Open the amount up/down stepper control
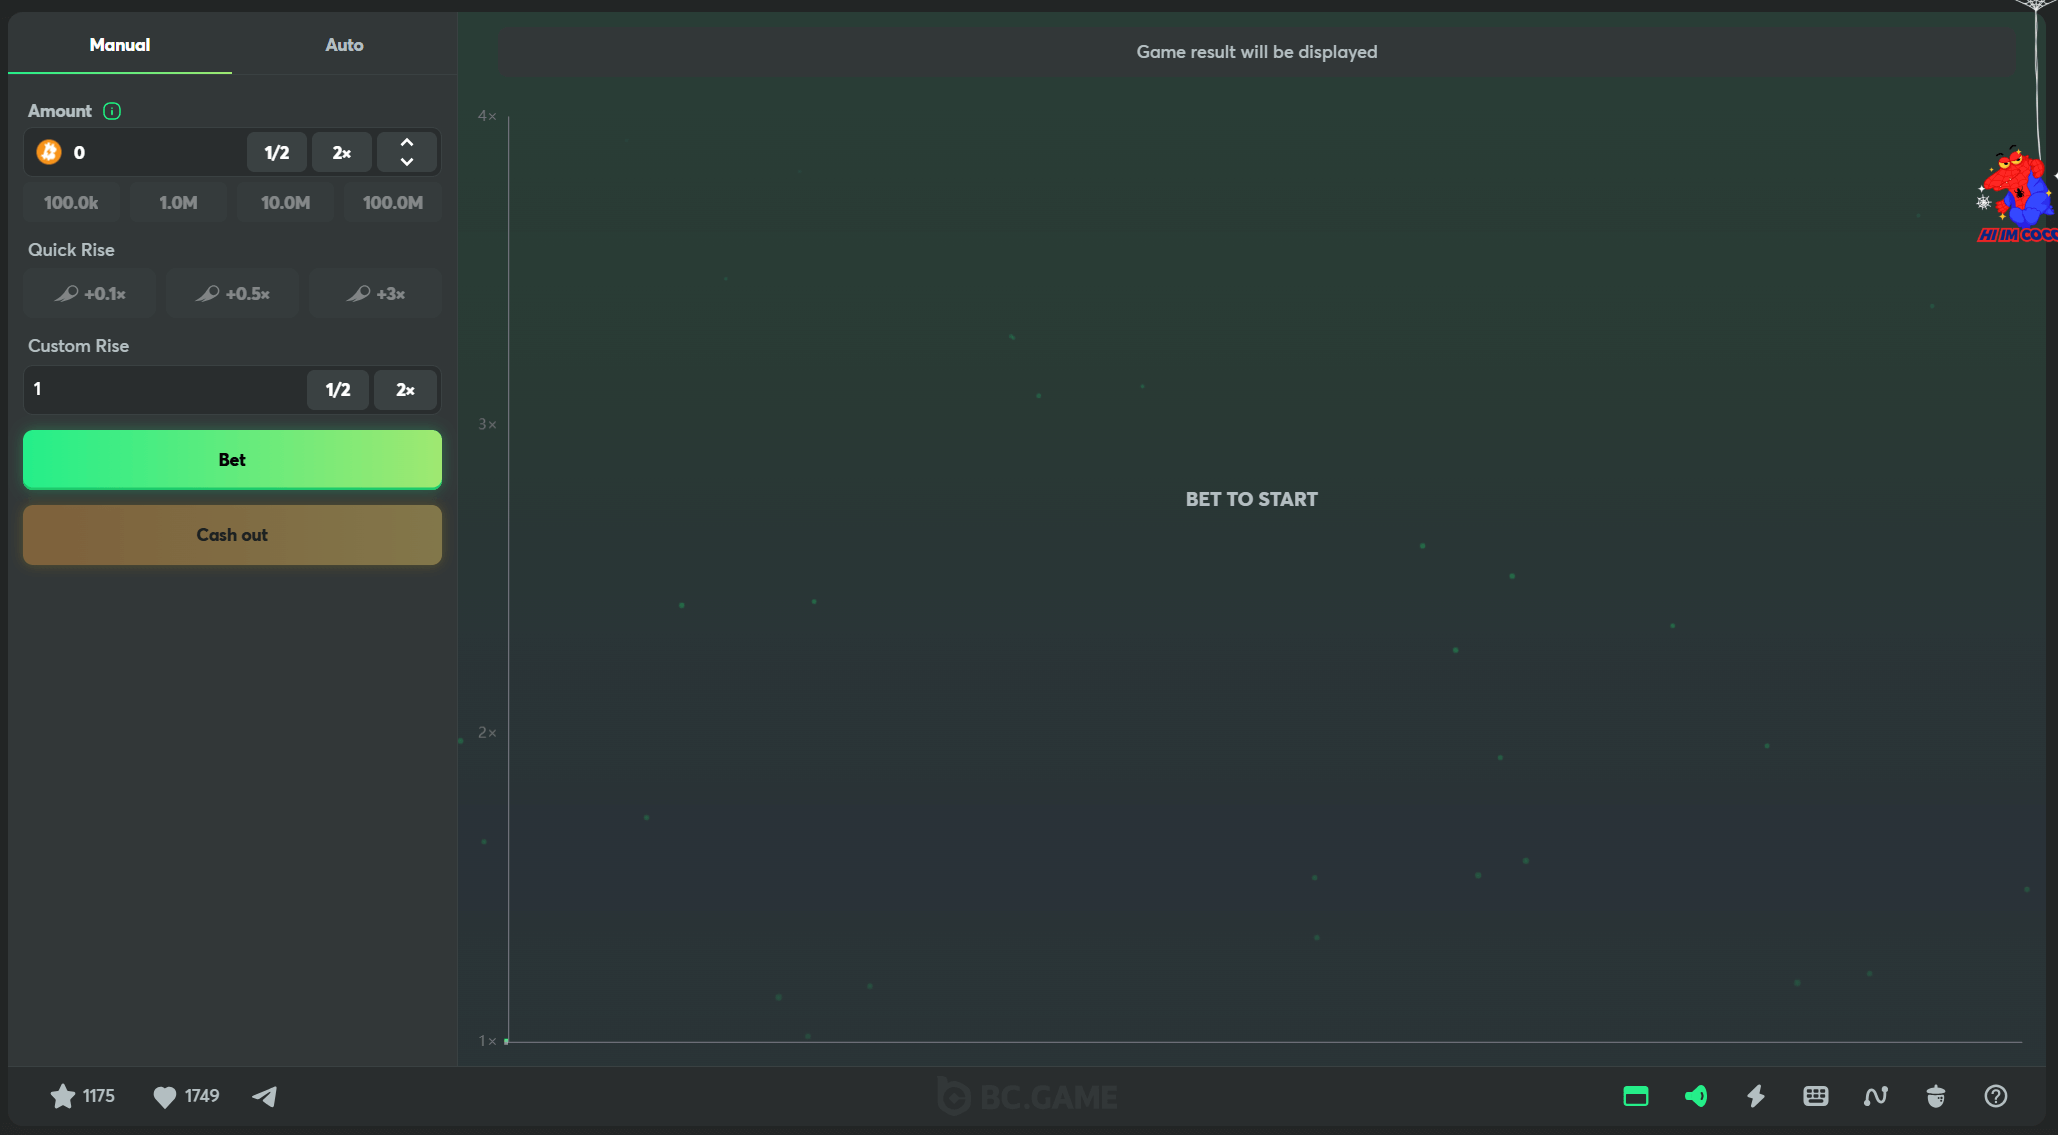 (407, 152)
